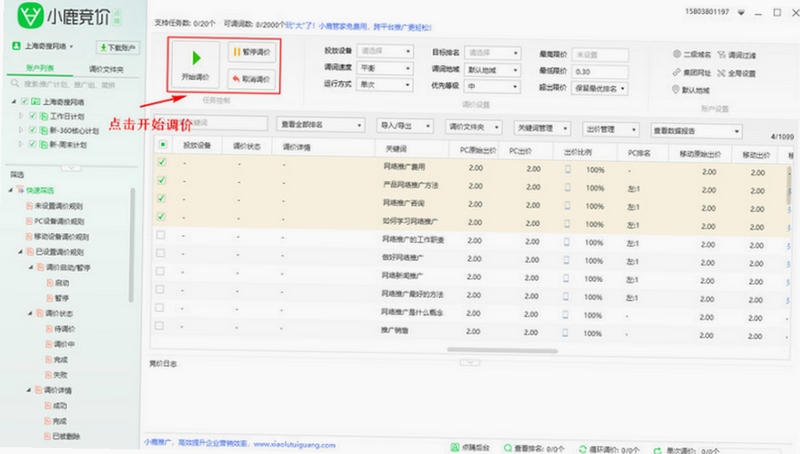Screen dimensions: 800x454
Task: Check the 做好网络推广 row checkbox
Action: pyautogui.click(x=160, y=253)
